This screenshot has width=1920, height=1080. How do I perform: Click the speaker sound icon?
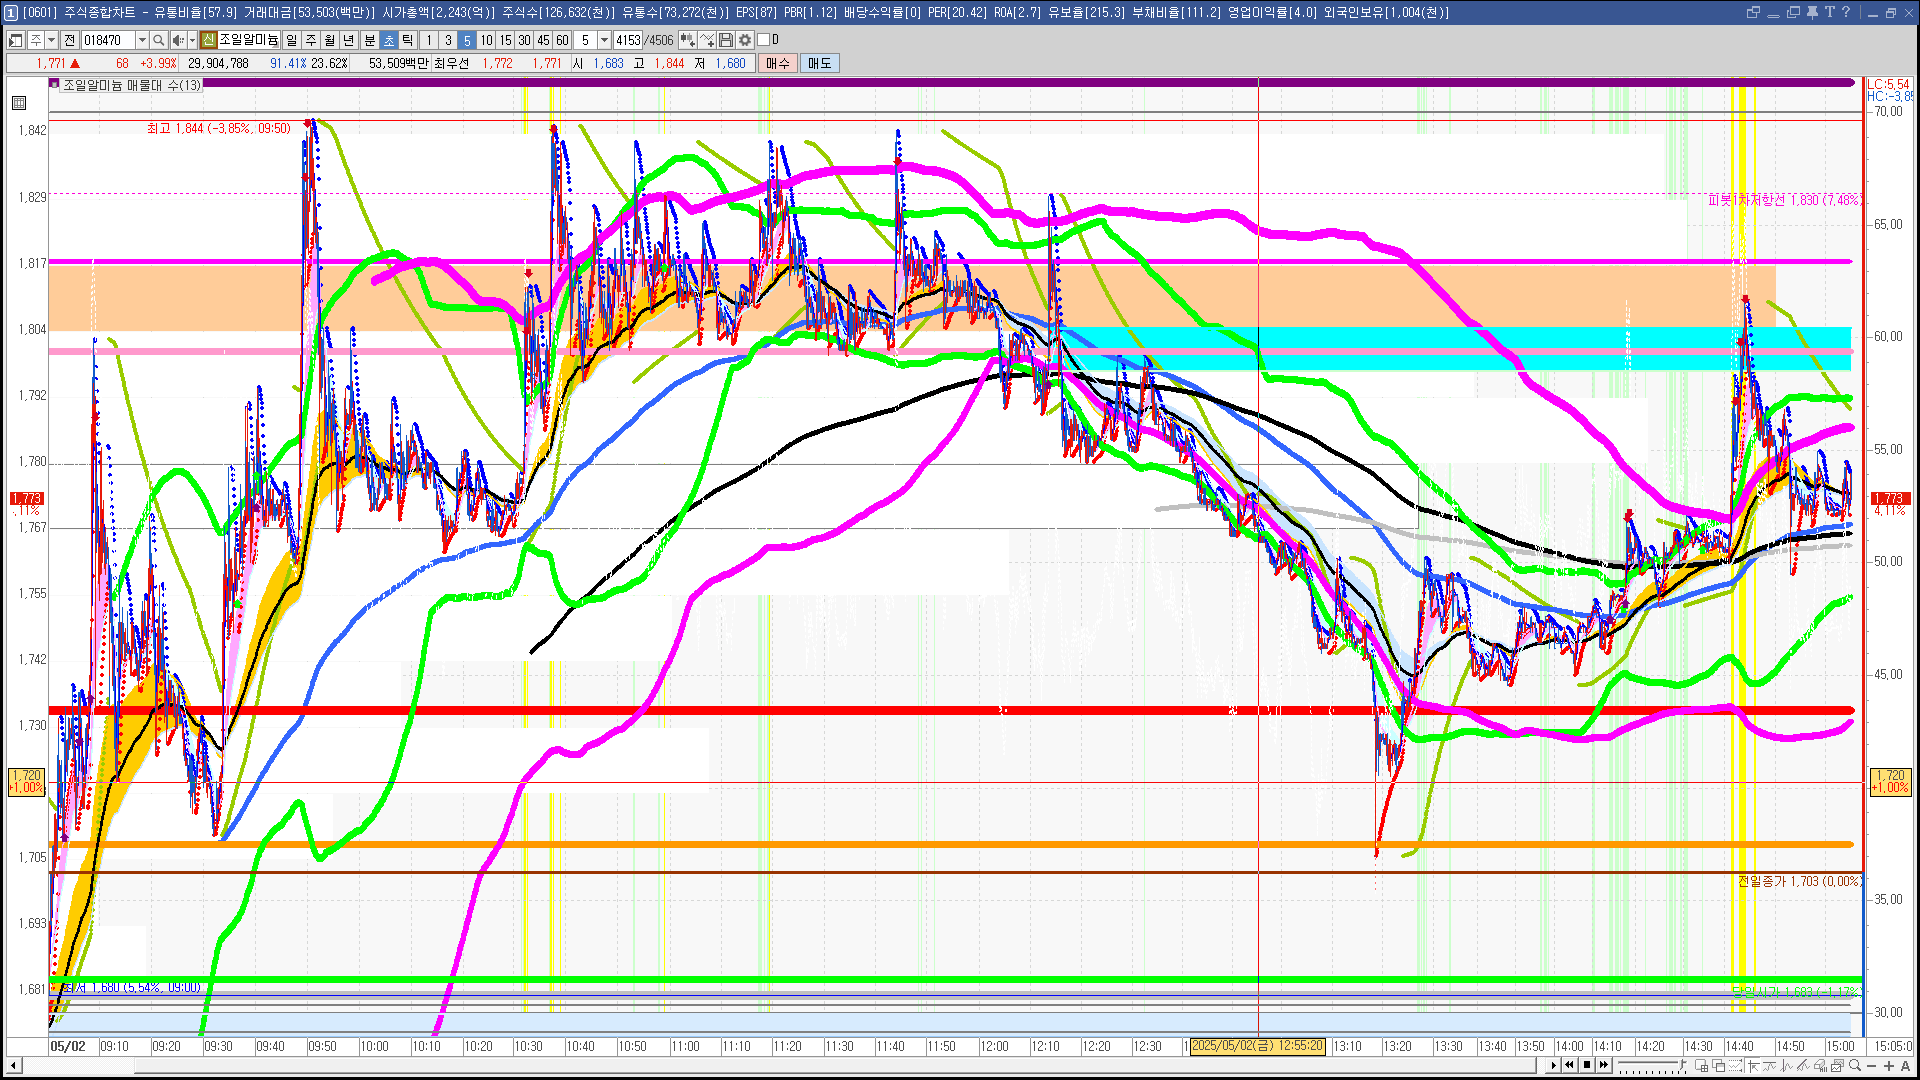[x=177, y=40]
